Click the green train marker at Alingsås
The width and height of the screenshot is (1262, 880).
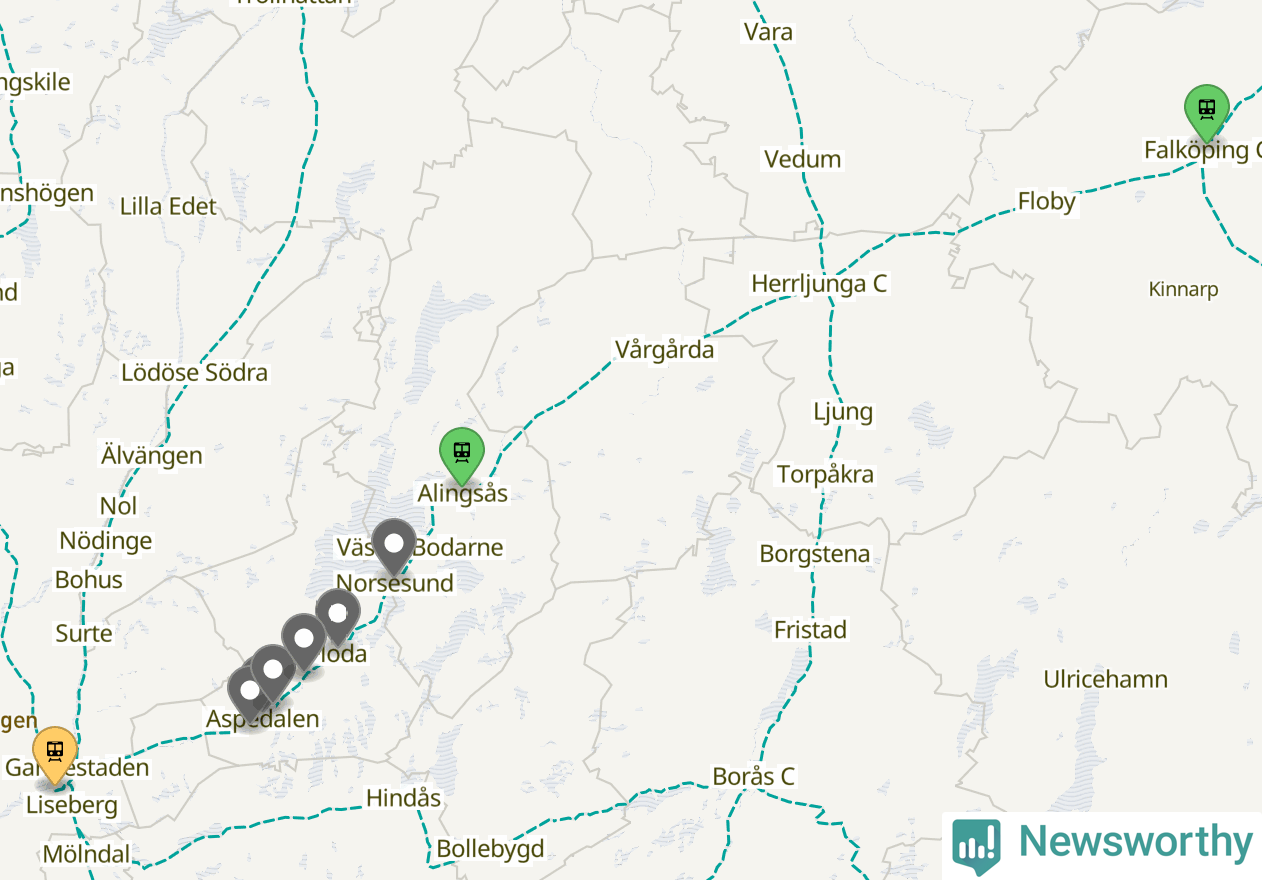click(x=461, y=452)
